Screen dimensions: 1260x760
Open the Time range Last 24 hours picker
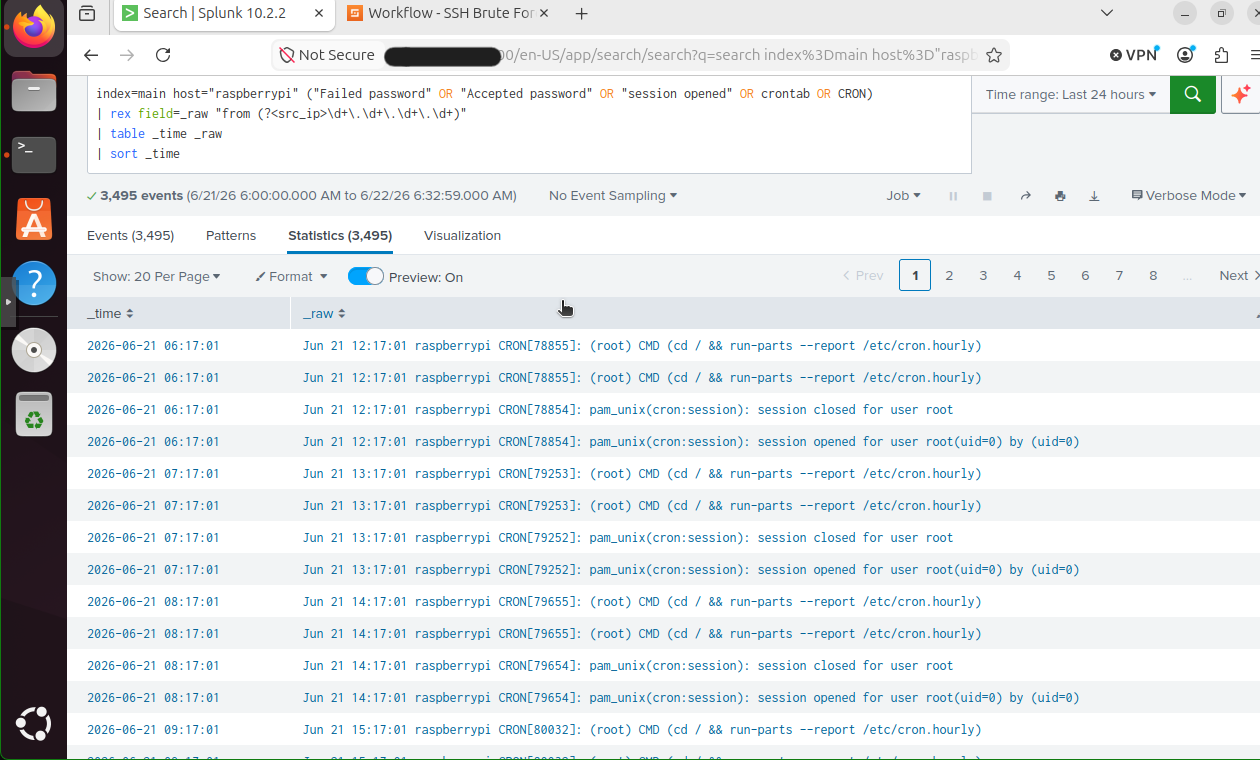pos(1070,94)
